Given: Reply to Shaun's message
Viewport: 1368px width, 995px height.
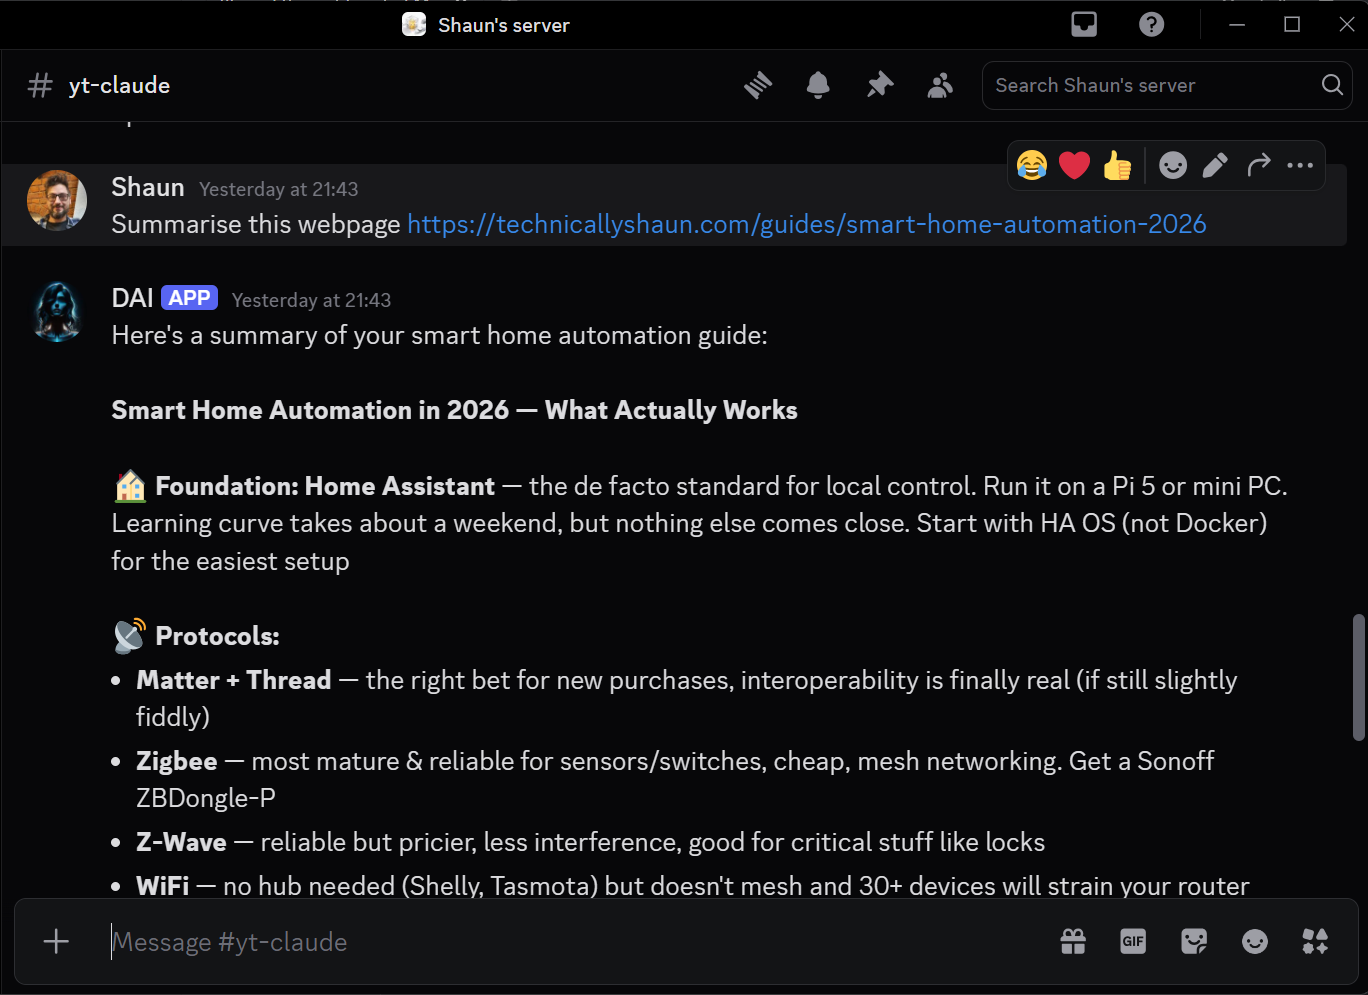Looking at the screenshot, I should click(x=1259, y=165).
